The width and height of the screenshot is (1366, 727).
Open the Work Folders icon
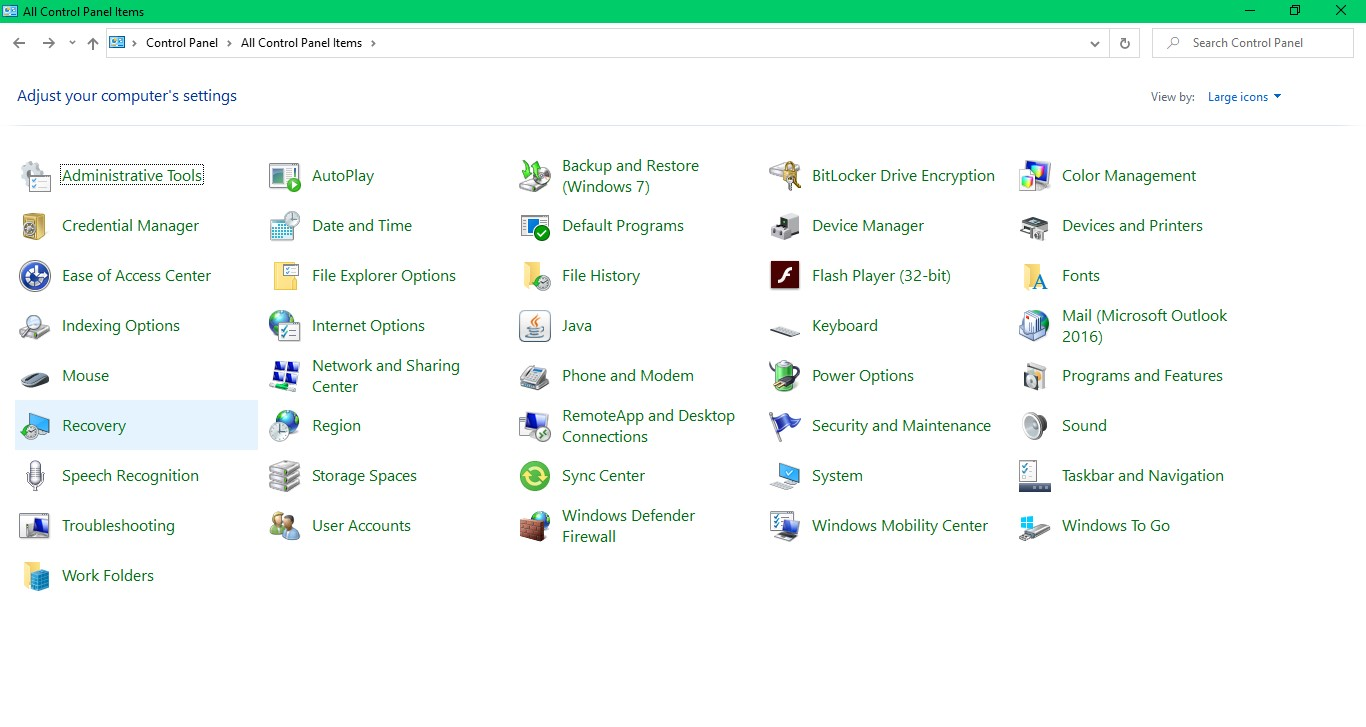[x=35, y=576]
